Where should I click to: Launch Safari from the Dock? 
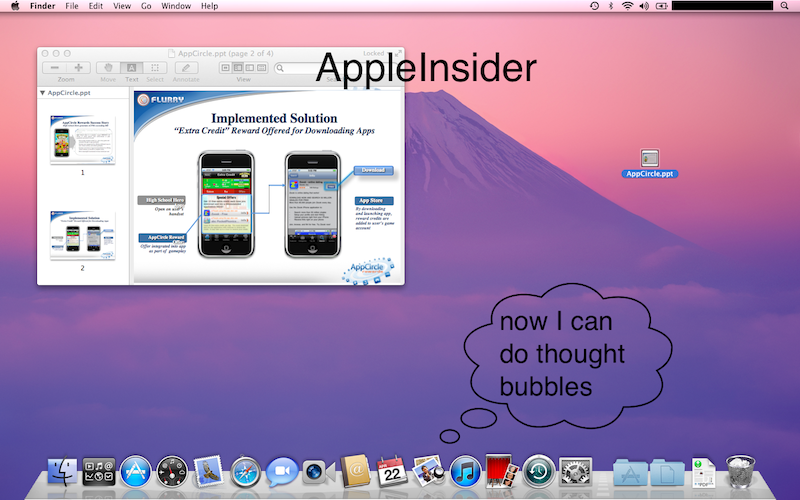pyautogui.click(x=245, y=471)
